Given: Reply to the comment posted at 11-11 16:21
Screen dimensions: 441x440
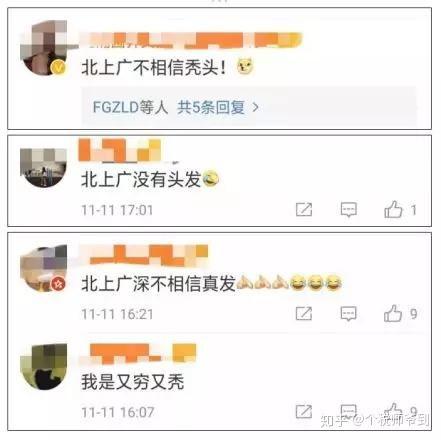Looking at the screenshot, I should coord(349,314).
